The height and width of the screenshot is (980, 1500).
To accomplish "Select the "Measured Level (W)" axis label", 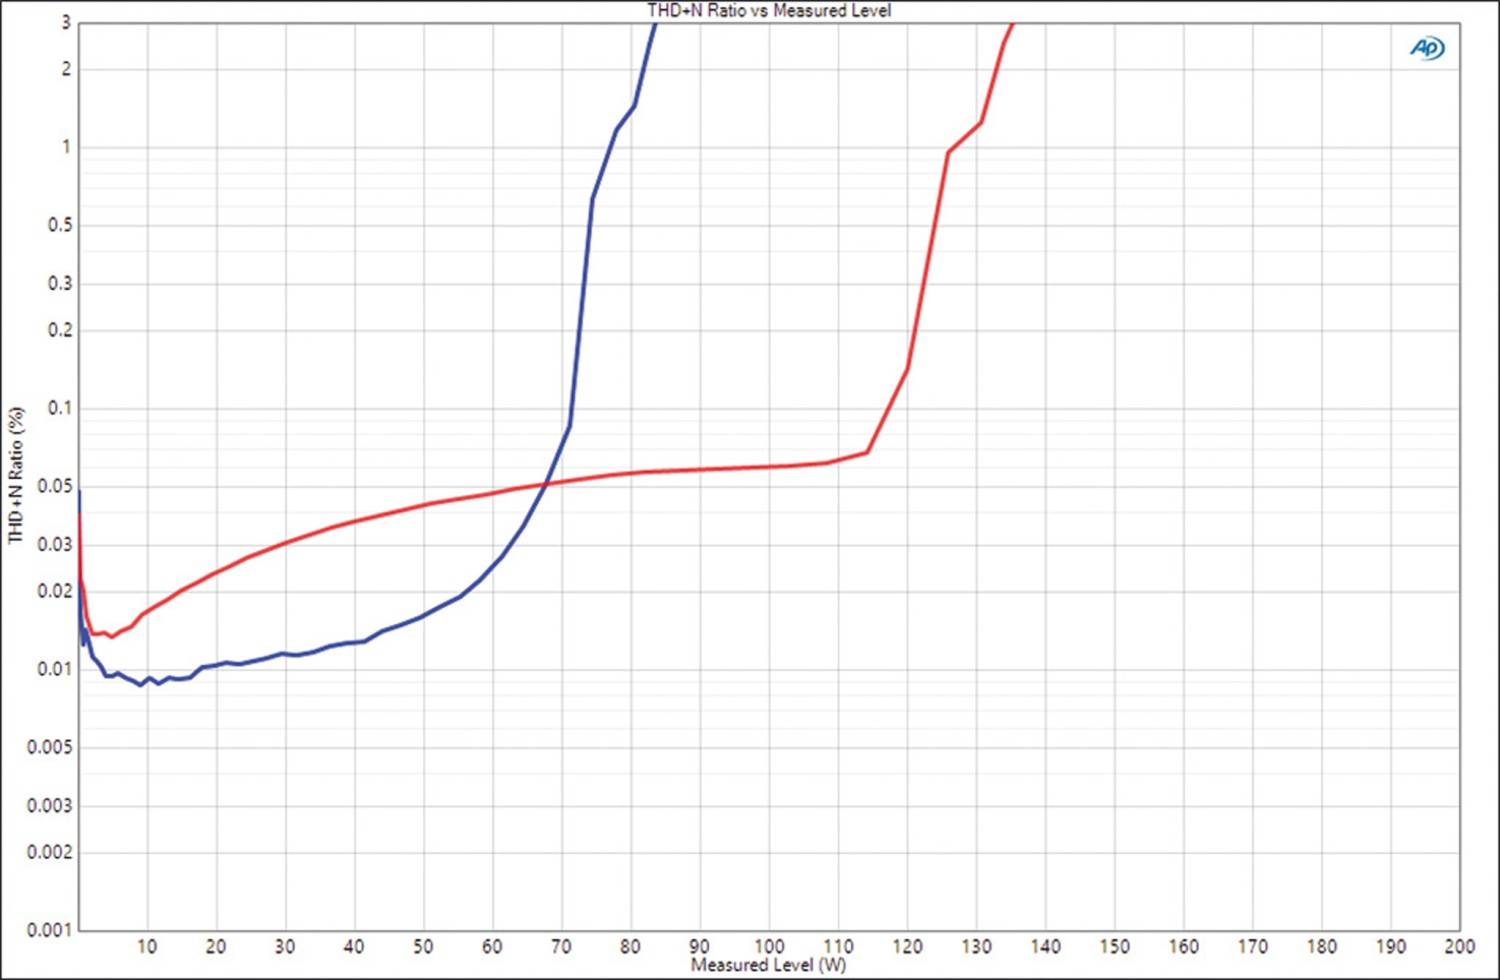I will click(x=768, y=965).
